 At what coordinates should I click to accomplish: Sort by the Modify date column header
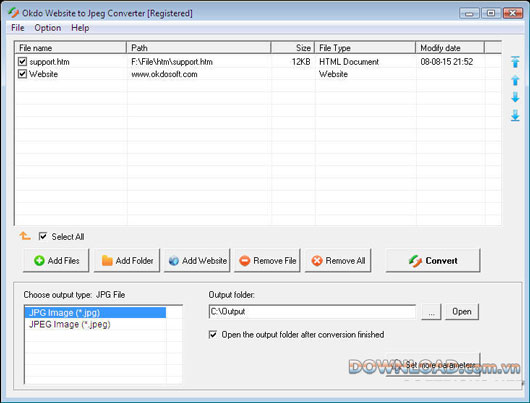[x=450, y=48]
